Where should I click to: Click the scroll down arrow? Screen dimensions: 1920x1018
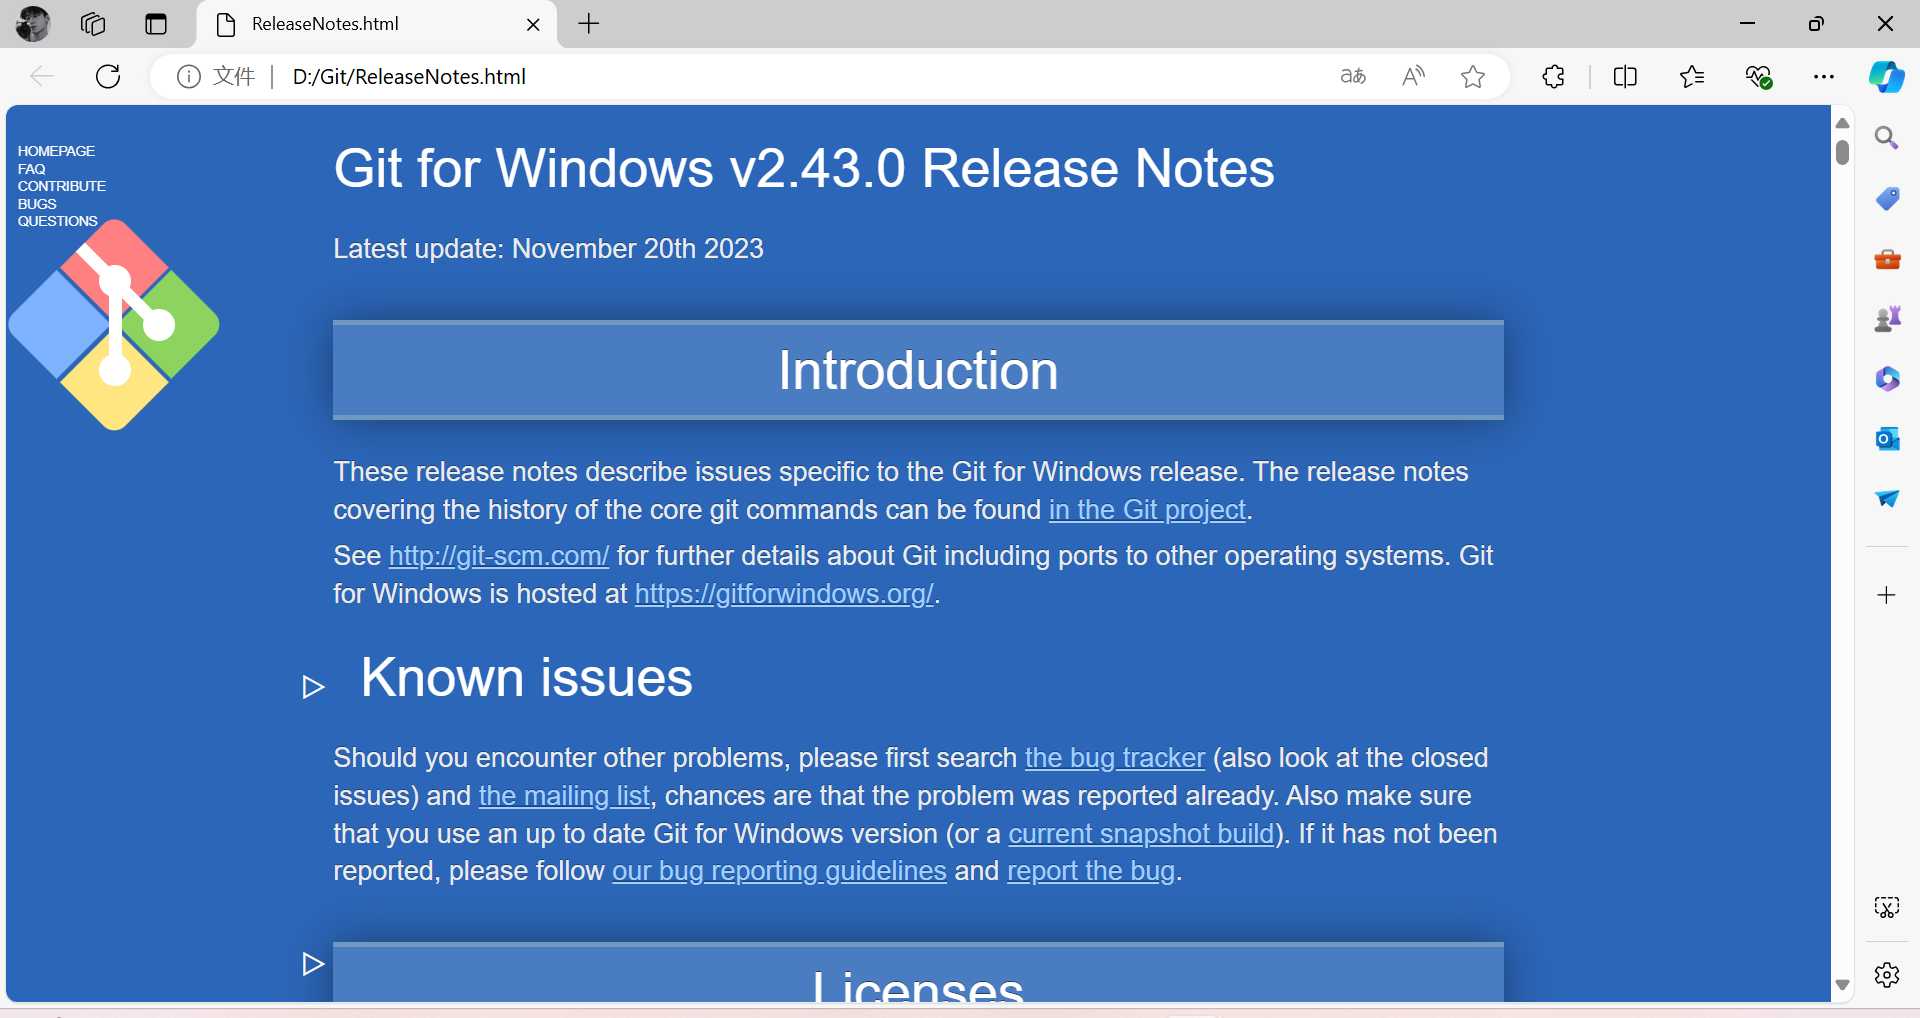point(1842,985)
